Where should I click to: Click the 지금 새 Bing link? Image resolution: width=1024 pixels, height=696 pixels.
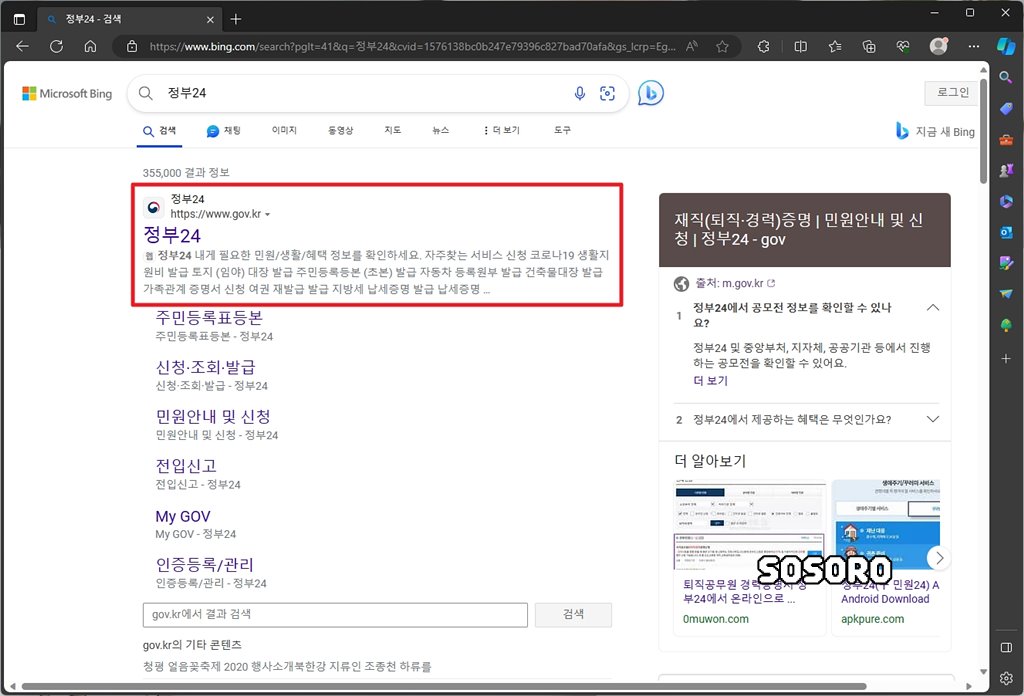pyautogui.click(x=935, y=131)
